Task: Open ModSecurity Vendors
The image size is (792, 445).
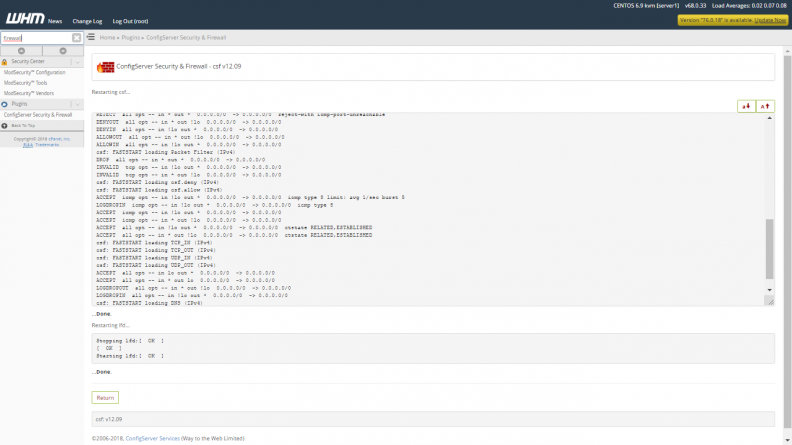Action: (x=29, y=93)
